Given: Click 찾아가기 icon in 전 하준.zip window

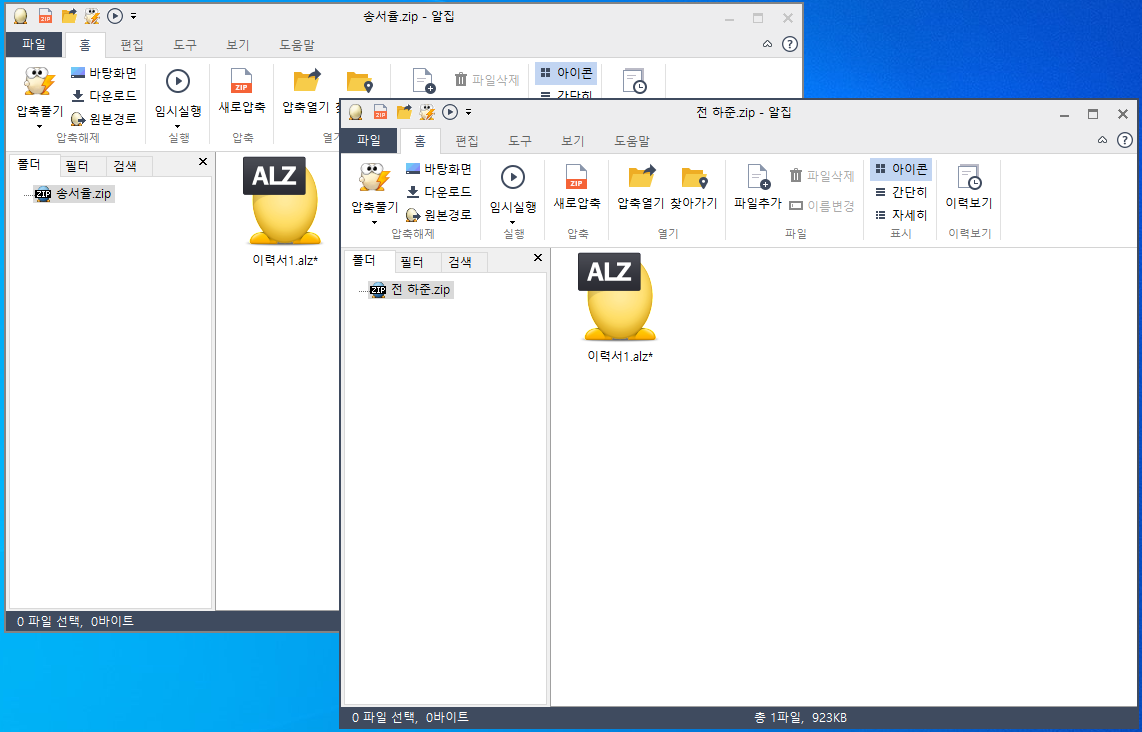Looking at the screenshot, I should pos(694,177).
